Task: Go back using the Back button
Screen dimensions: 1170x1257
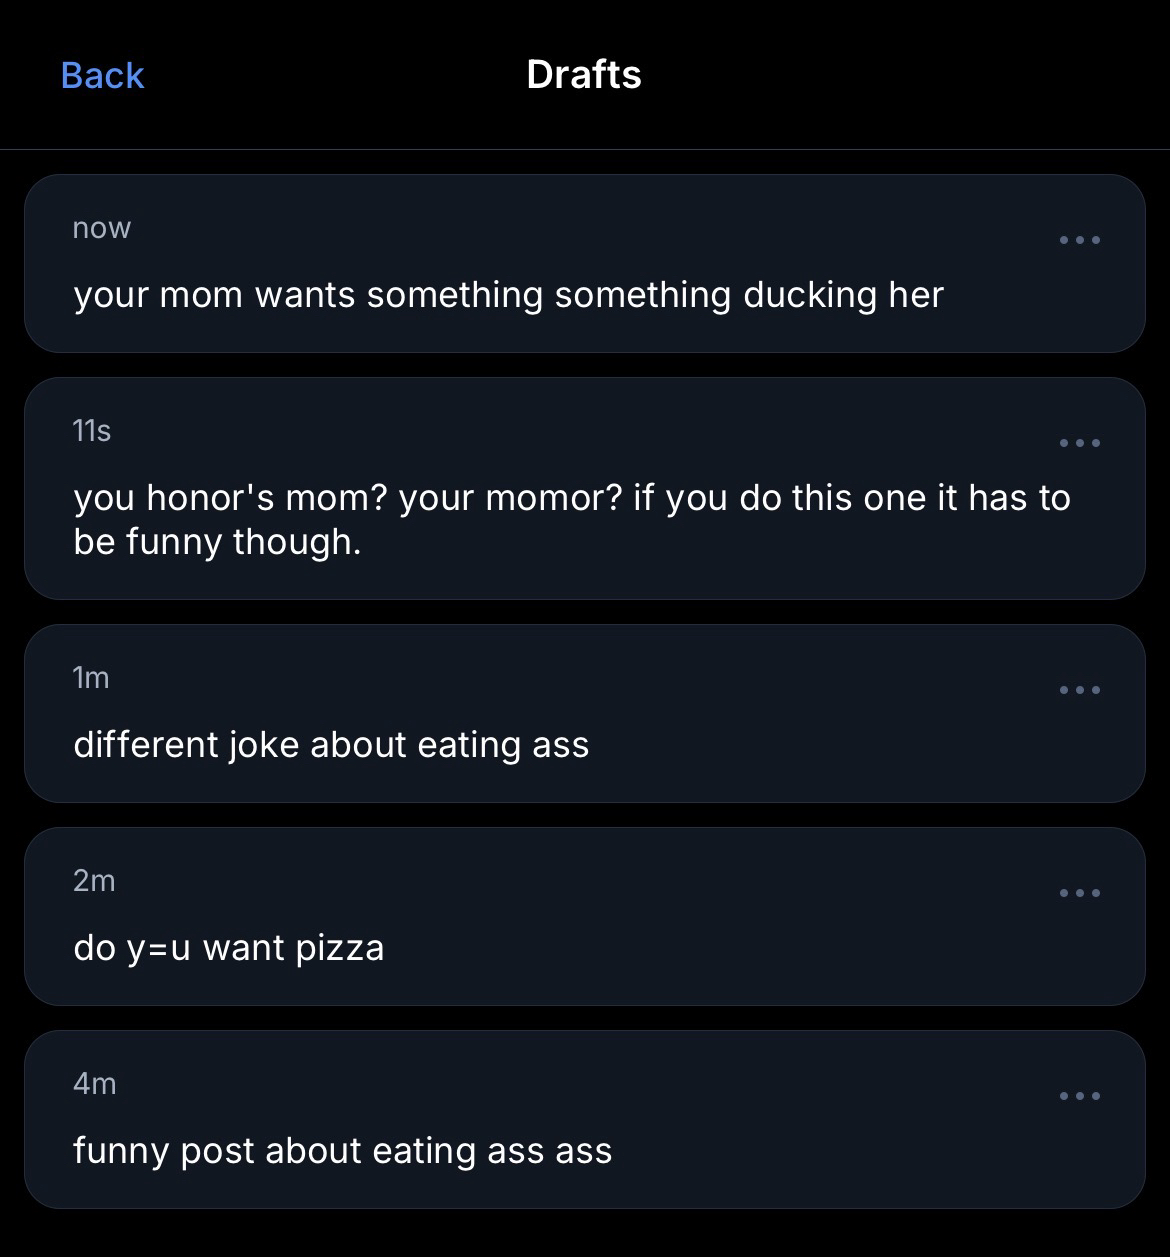Action: (x=102, y=75)
